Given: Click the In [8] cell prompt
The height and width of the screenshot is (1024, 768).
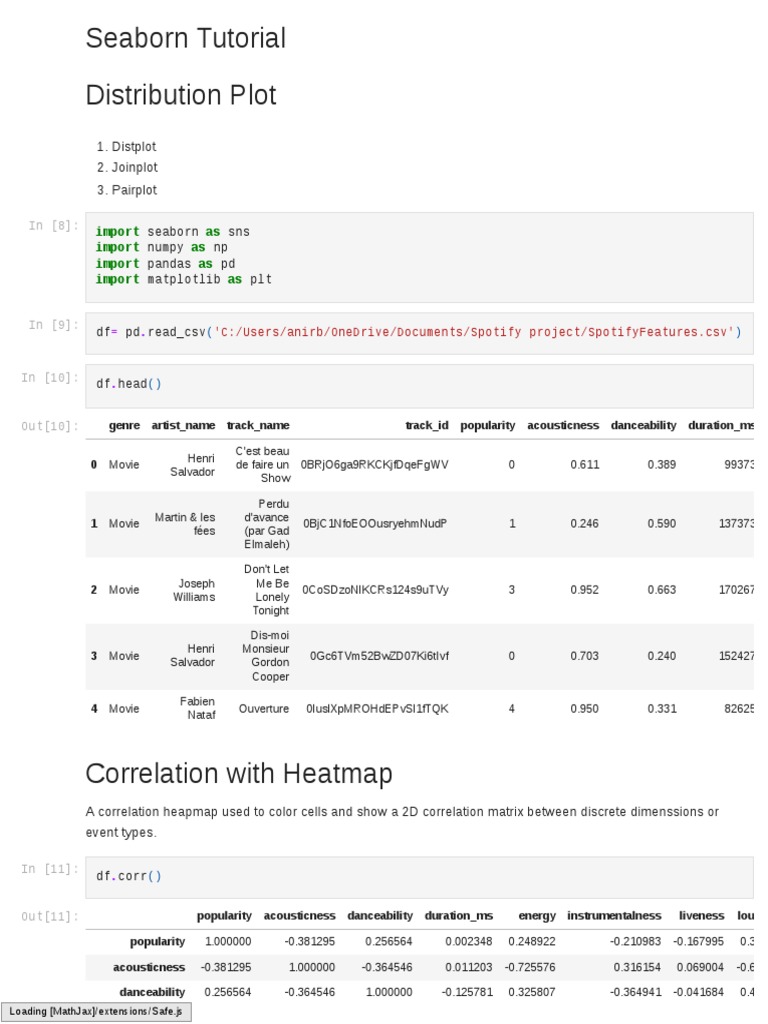Looking at the screenshot, I should pos(52,226).
